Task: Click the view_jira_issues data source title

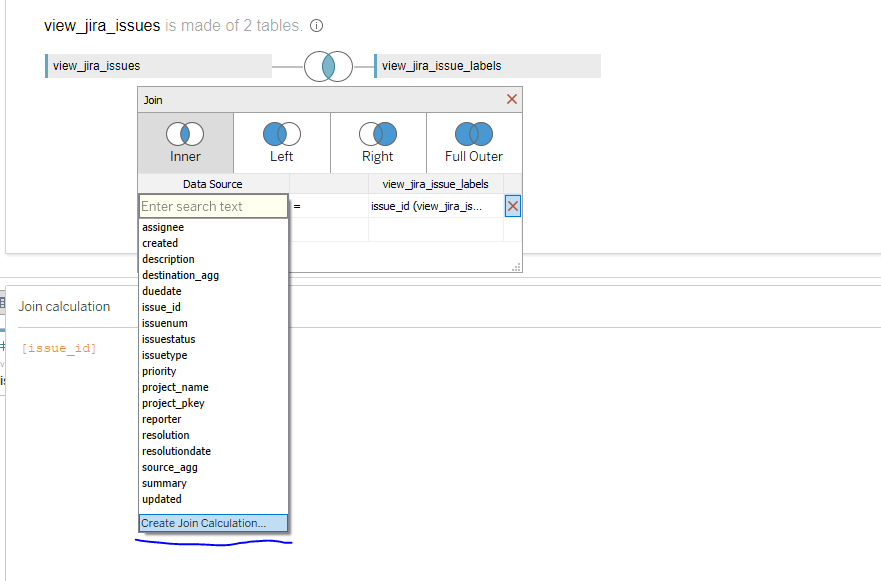Action: 102,26
